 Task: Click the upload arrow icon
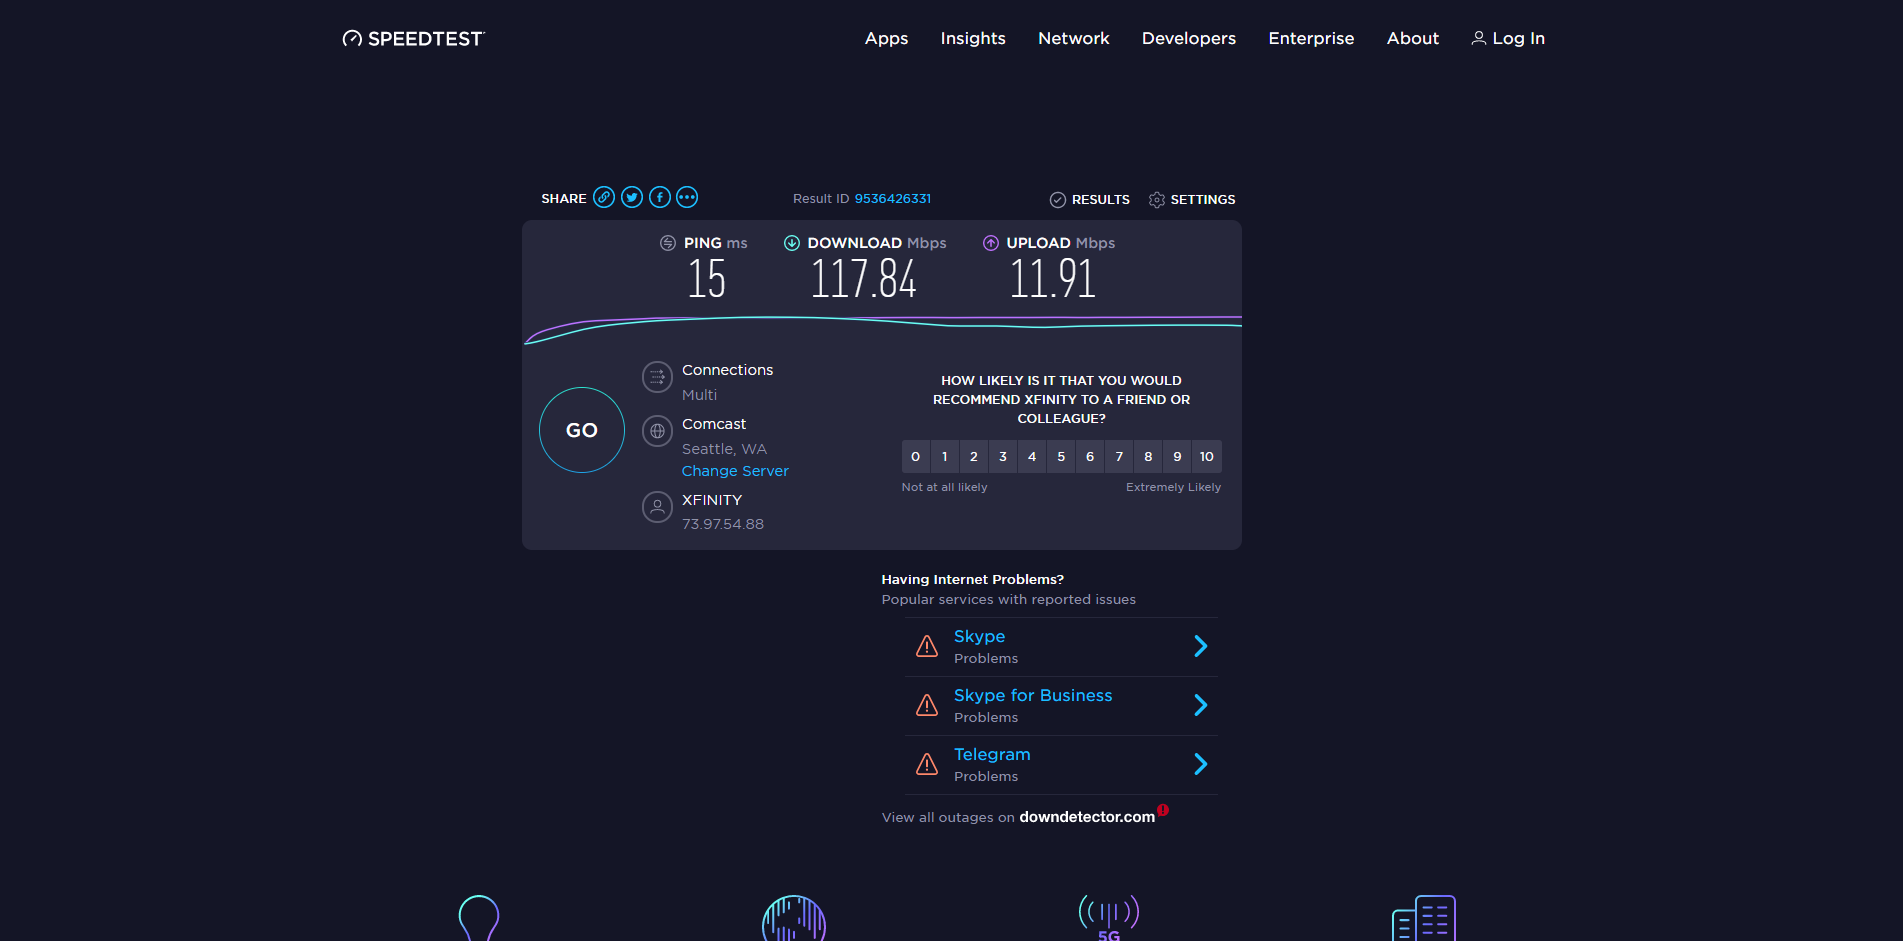[x=991, y=243]
